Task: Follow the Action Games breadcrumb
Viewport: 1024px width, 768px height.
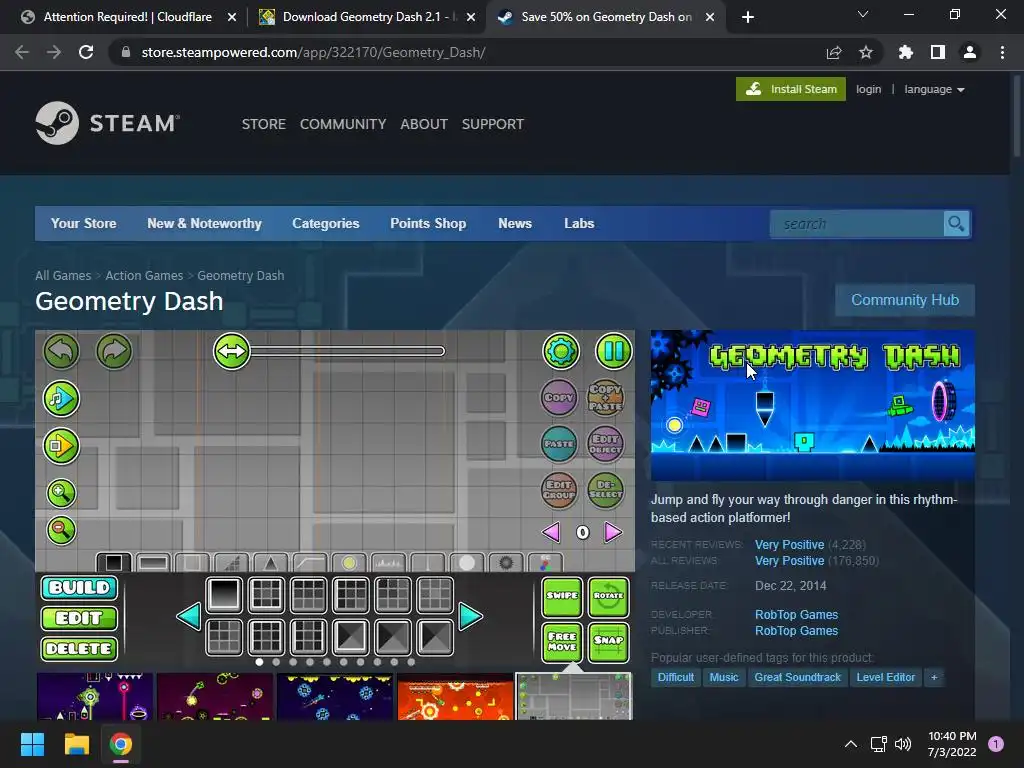Action: click(144, 276)
